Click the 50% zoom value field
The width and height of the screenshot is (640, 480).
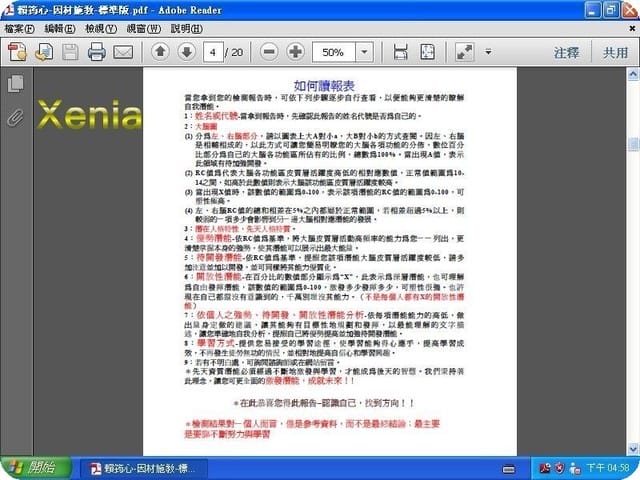(333, 52)
